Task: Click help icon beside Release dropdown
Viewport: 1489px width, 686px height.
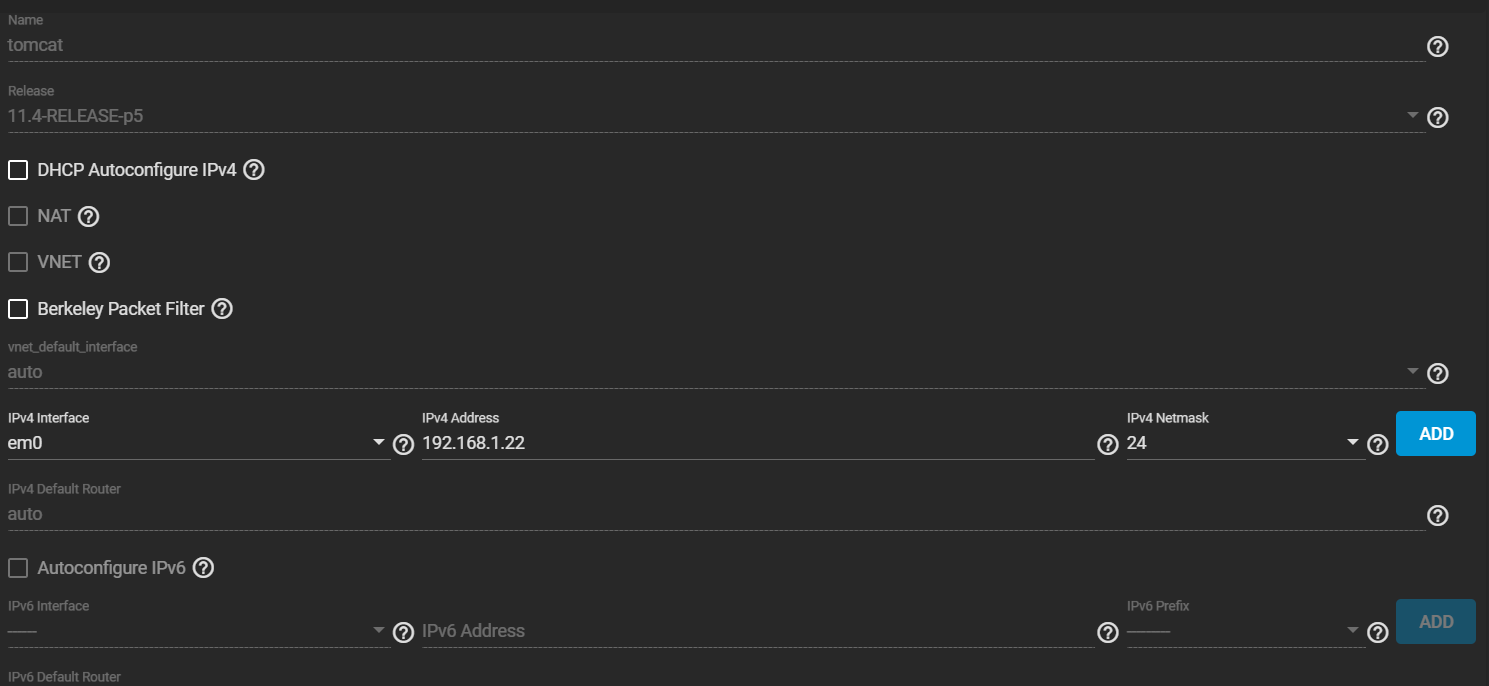Action: click(1437, 118)
